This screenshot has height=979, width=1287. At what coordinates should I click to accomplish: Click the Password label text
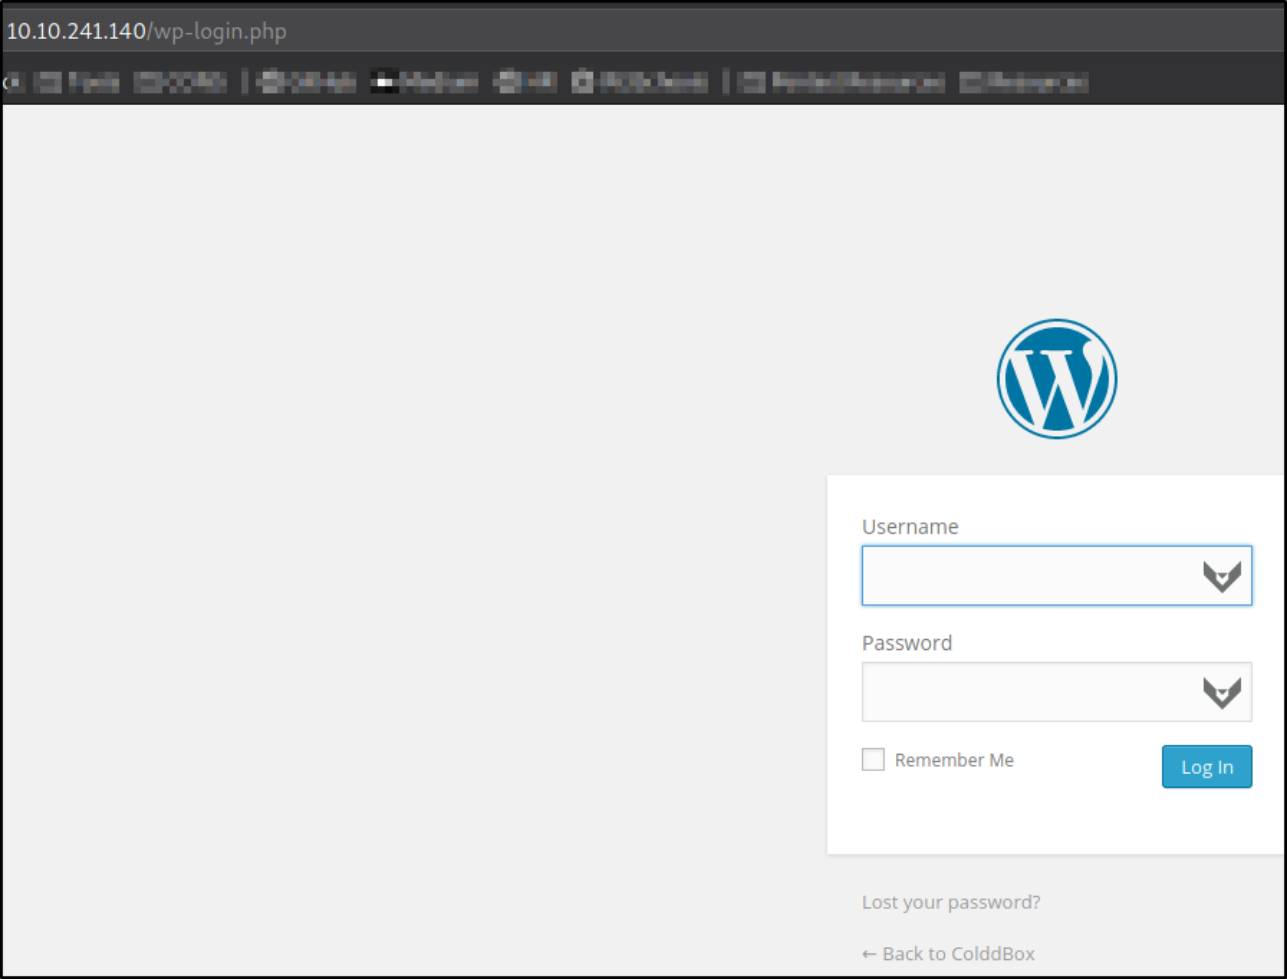coord(907,643)
